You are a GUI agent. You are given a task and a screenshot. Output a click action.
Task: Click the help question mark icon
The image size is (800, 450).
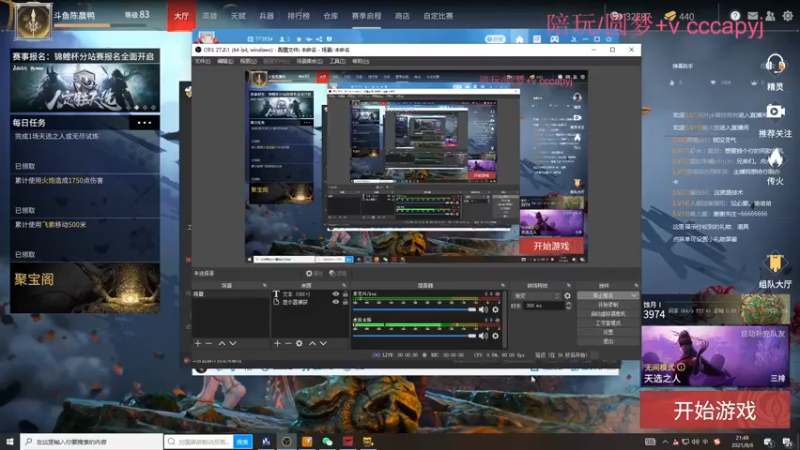[735, 16]
